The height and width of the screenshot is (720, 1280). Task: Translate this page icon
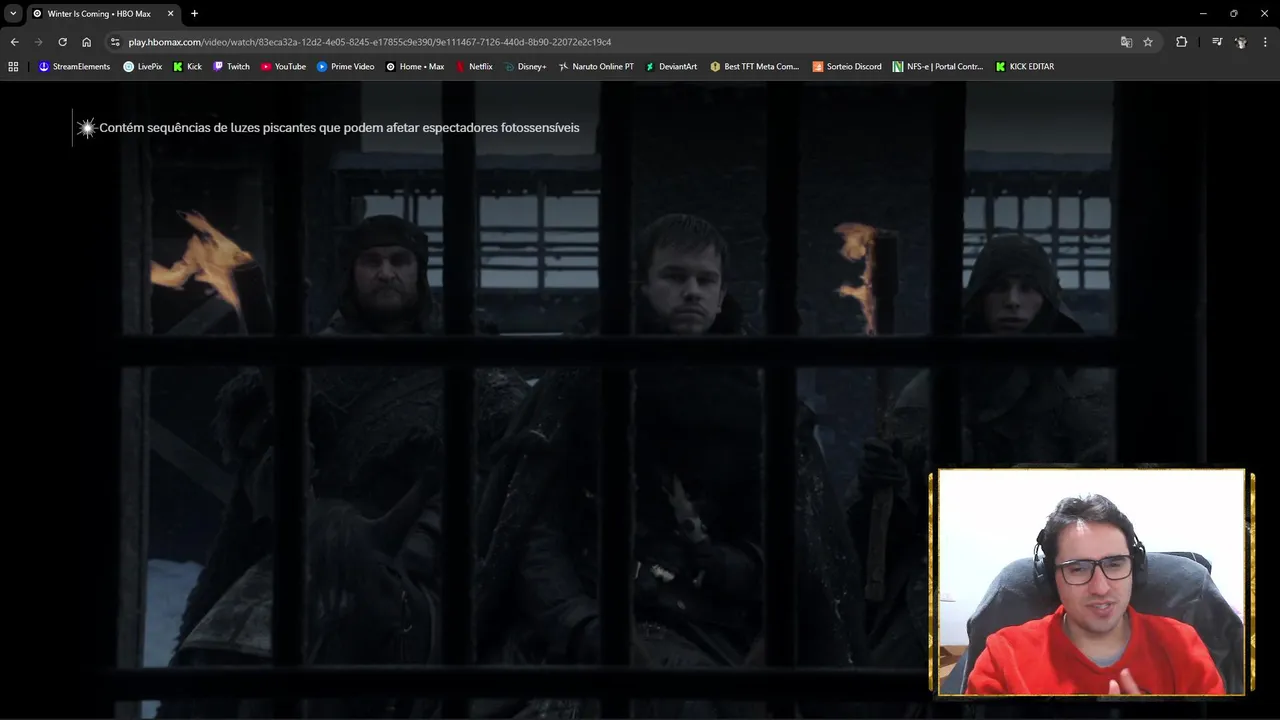coord(1126,42)
